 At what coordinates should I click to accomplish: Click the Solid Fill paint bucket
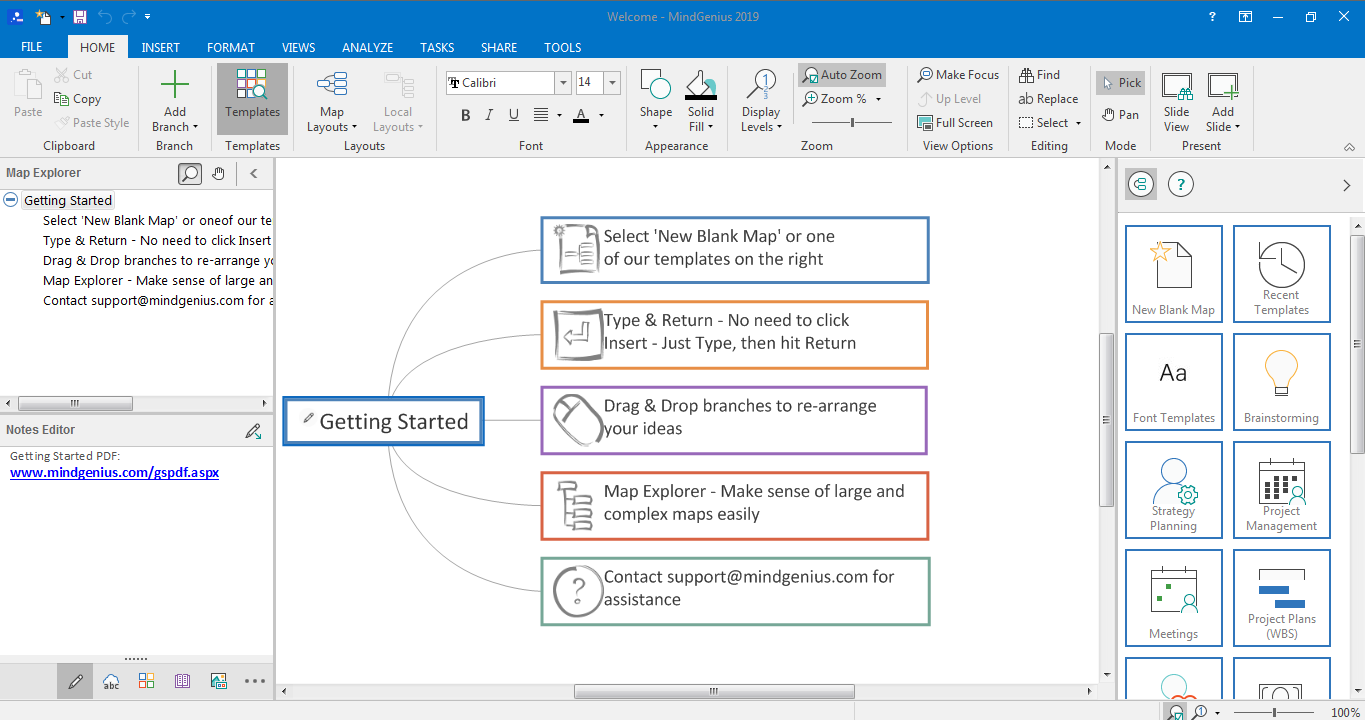point(701,85)
